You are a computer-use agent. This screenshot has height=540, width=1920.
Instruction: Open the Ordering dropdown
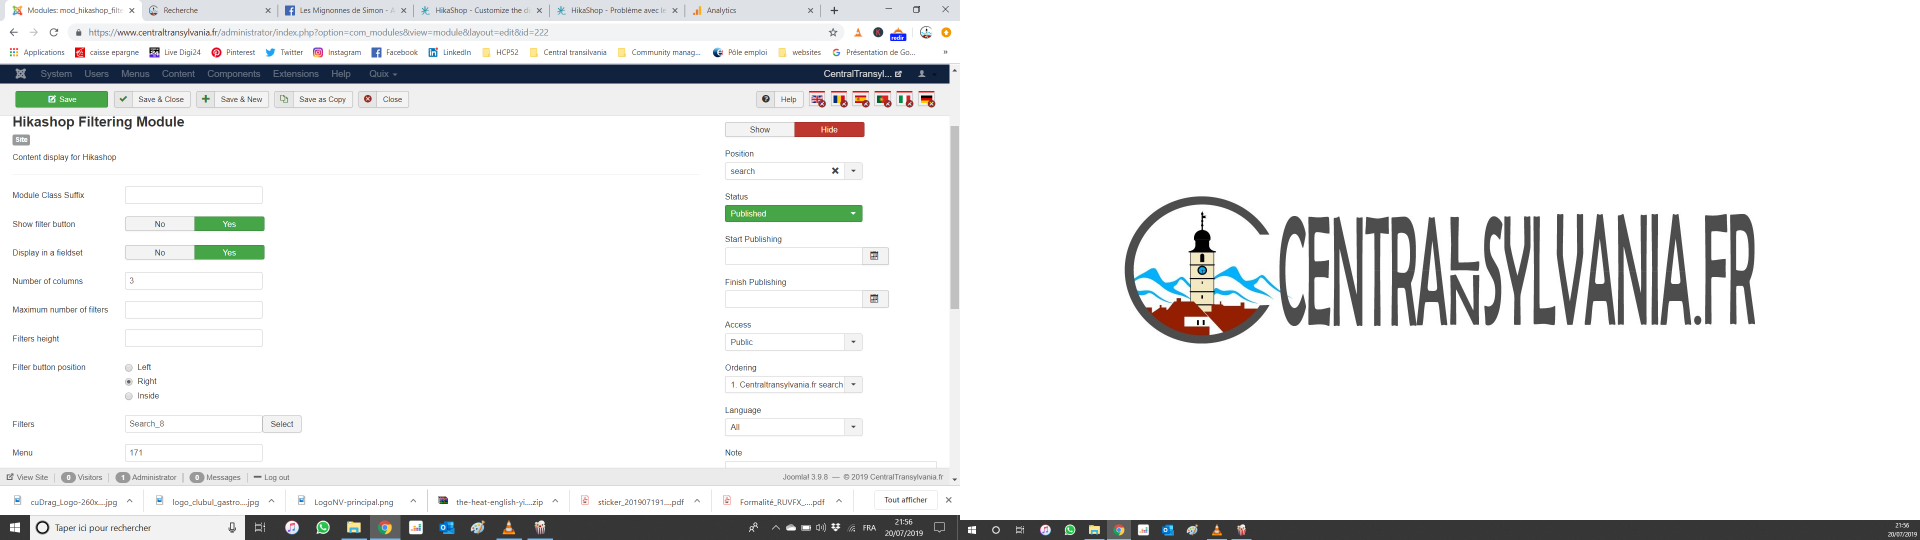coord(793,384)
